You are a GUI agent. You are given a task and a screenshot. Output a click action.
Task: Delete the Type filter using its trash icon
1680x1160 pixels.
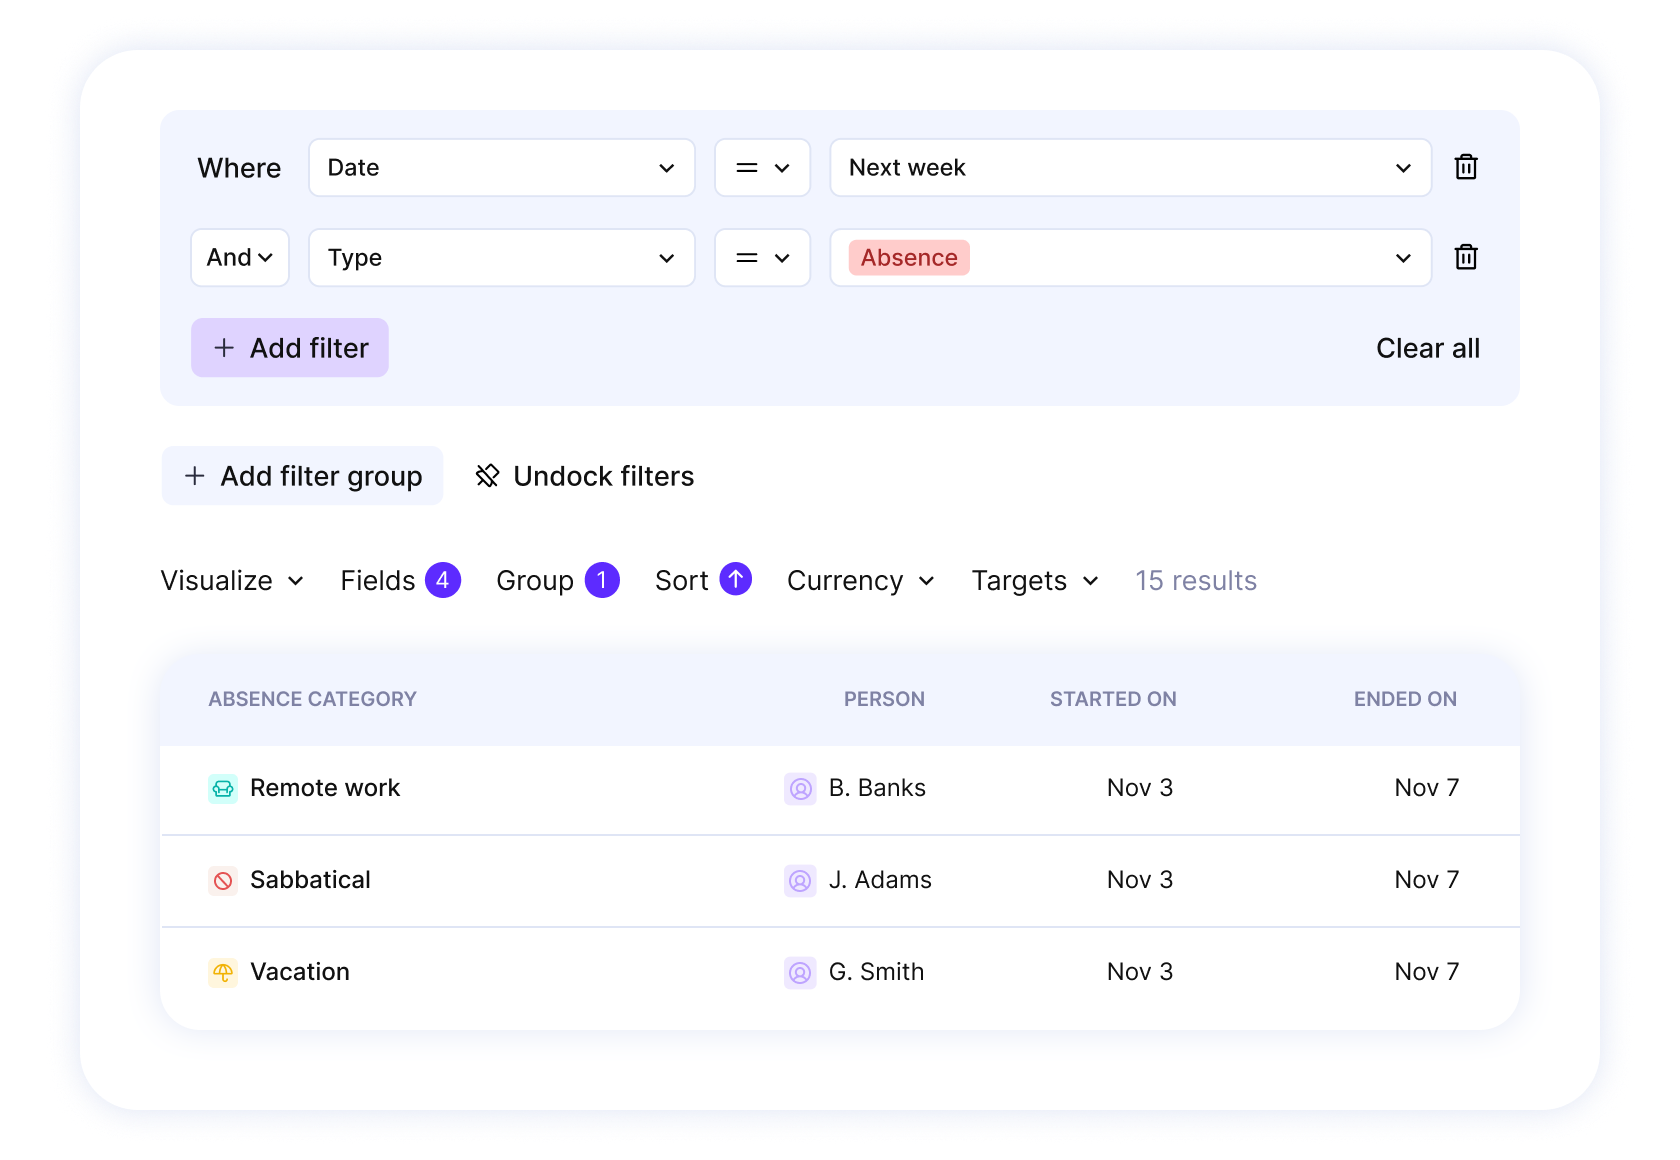coord(1466,257)
